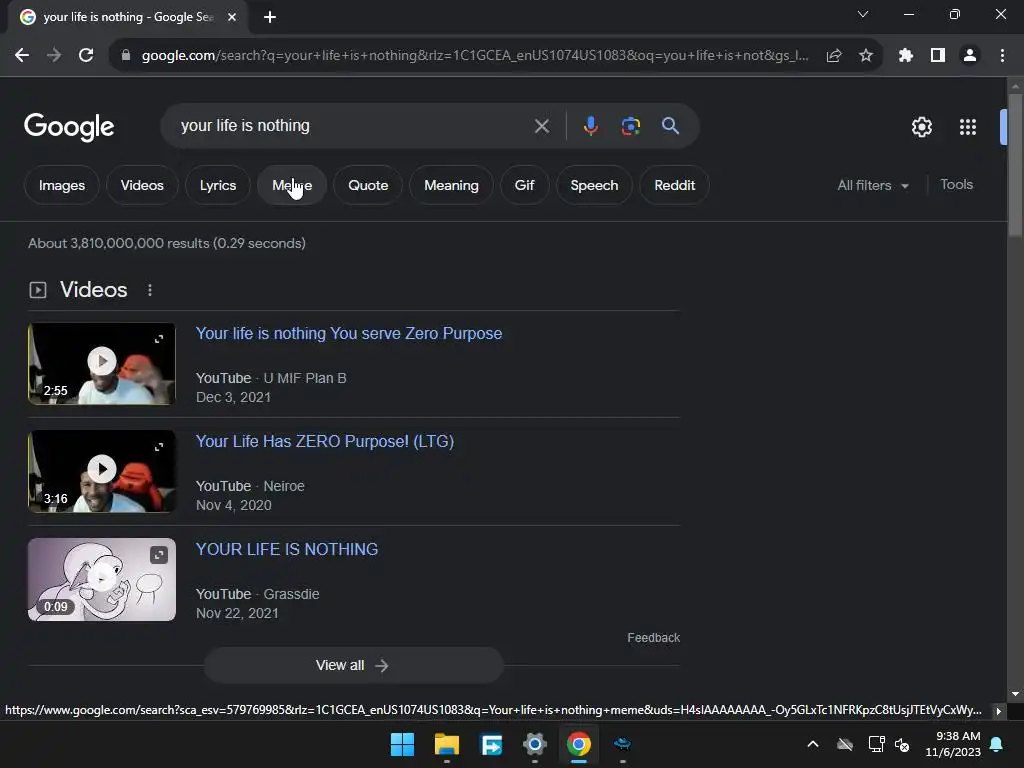Start voice search with microphone
This screenshot has height=768, width=1024.
point(591,126)
